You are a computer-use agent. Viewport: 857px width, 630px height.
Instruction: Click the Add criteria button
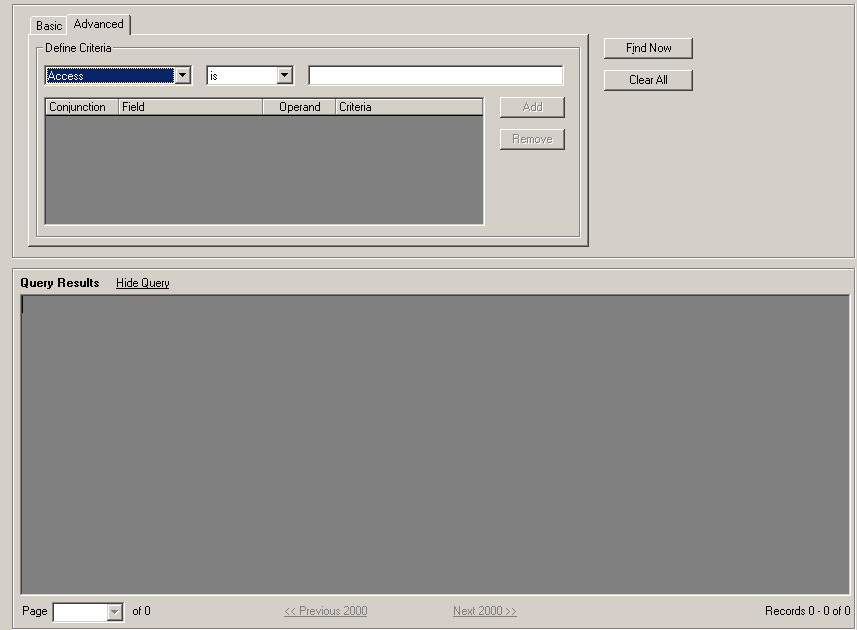[532, 107]
